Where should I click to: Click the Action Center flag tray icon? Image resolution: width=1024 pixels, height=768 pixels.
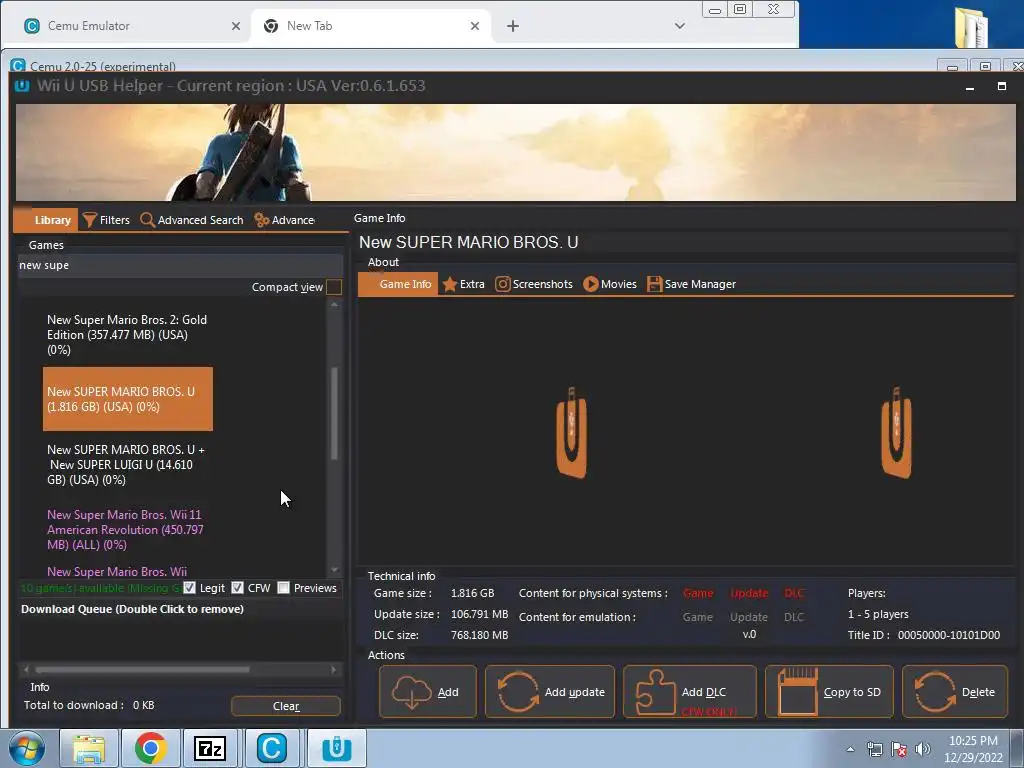[x=899, y=749]
